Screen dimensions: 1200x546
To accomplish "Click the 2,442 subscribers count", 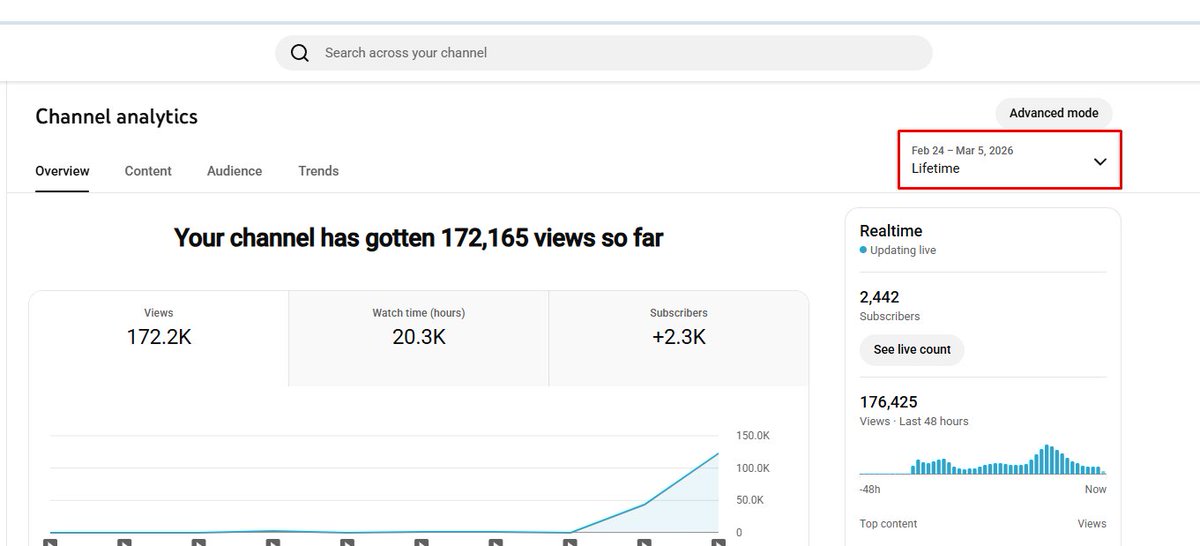I will pyautogui.click(x=879, y=297).
